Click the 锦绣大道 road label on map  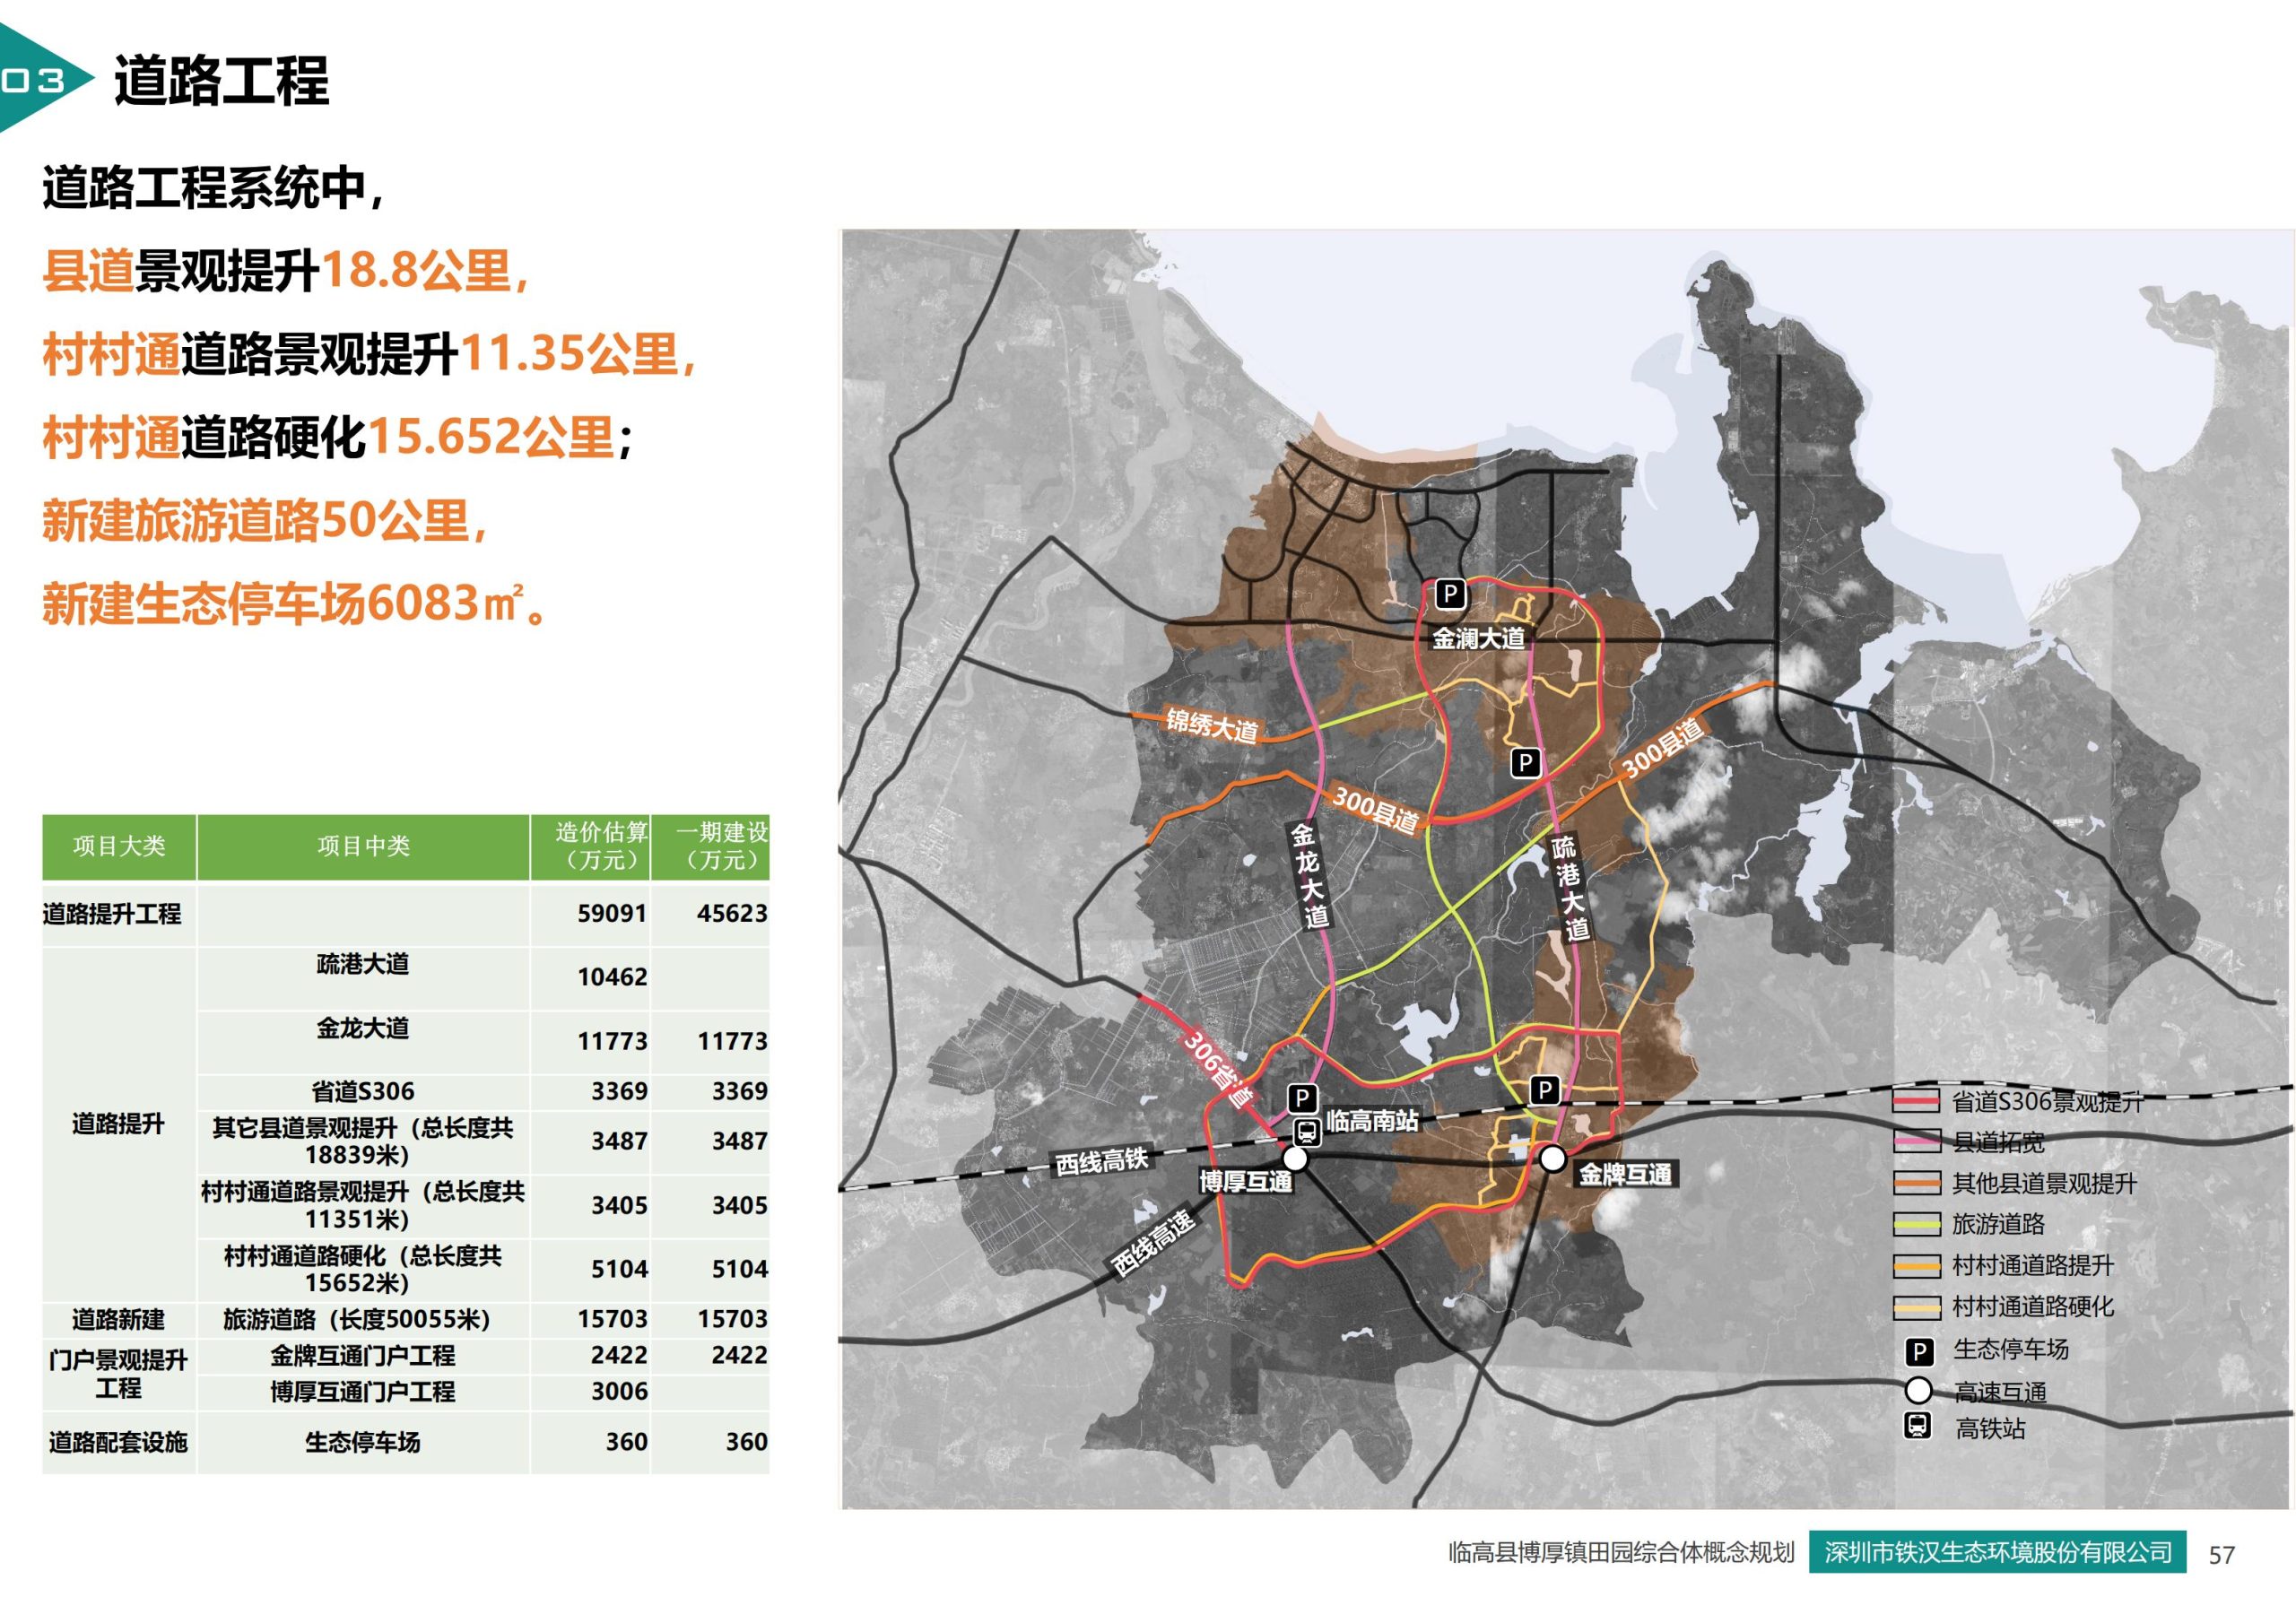pyautogui.click(x=1211, y=725)
